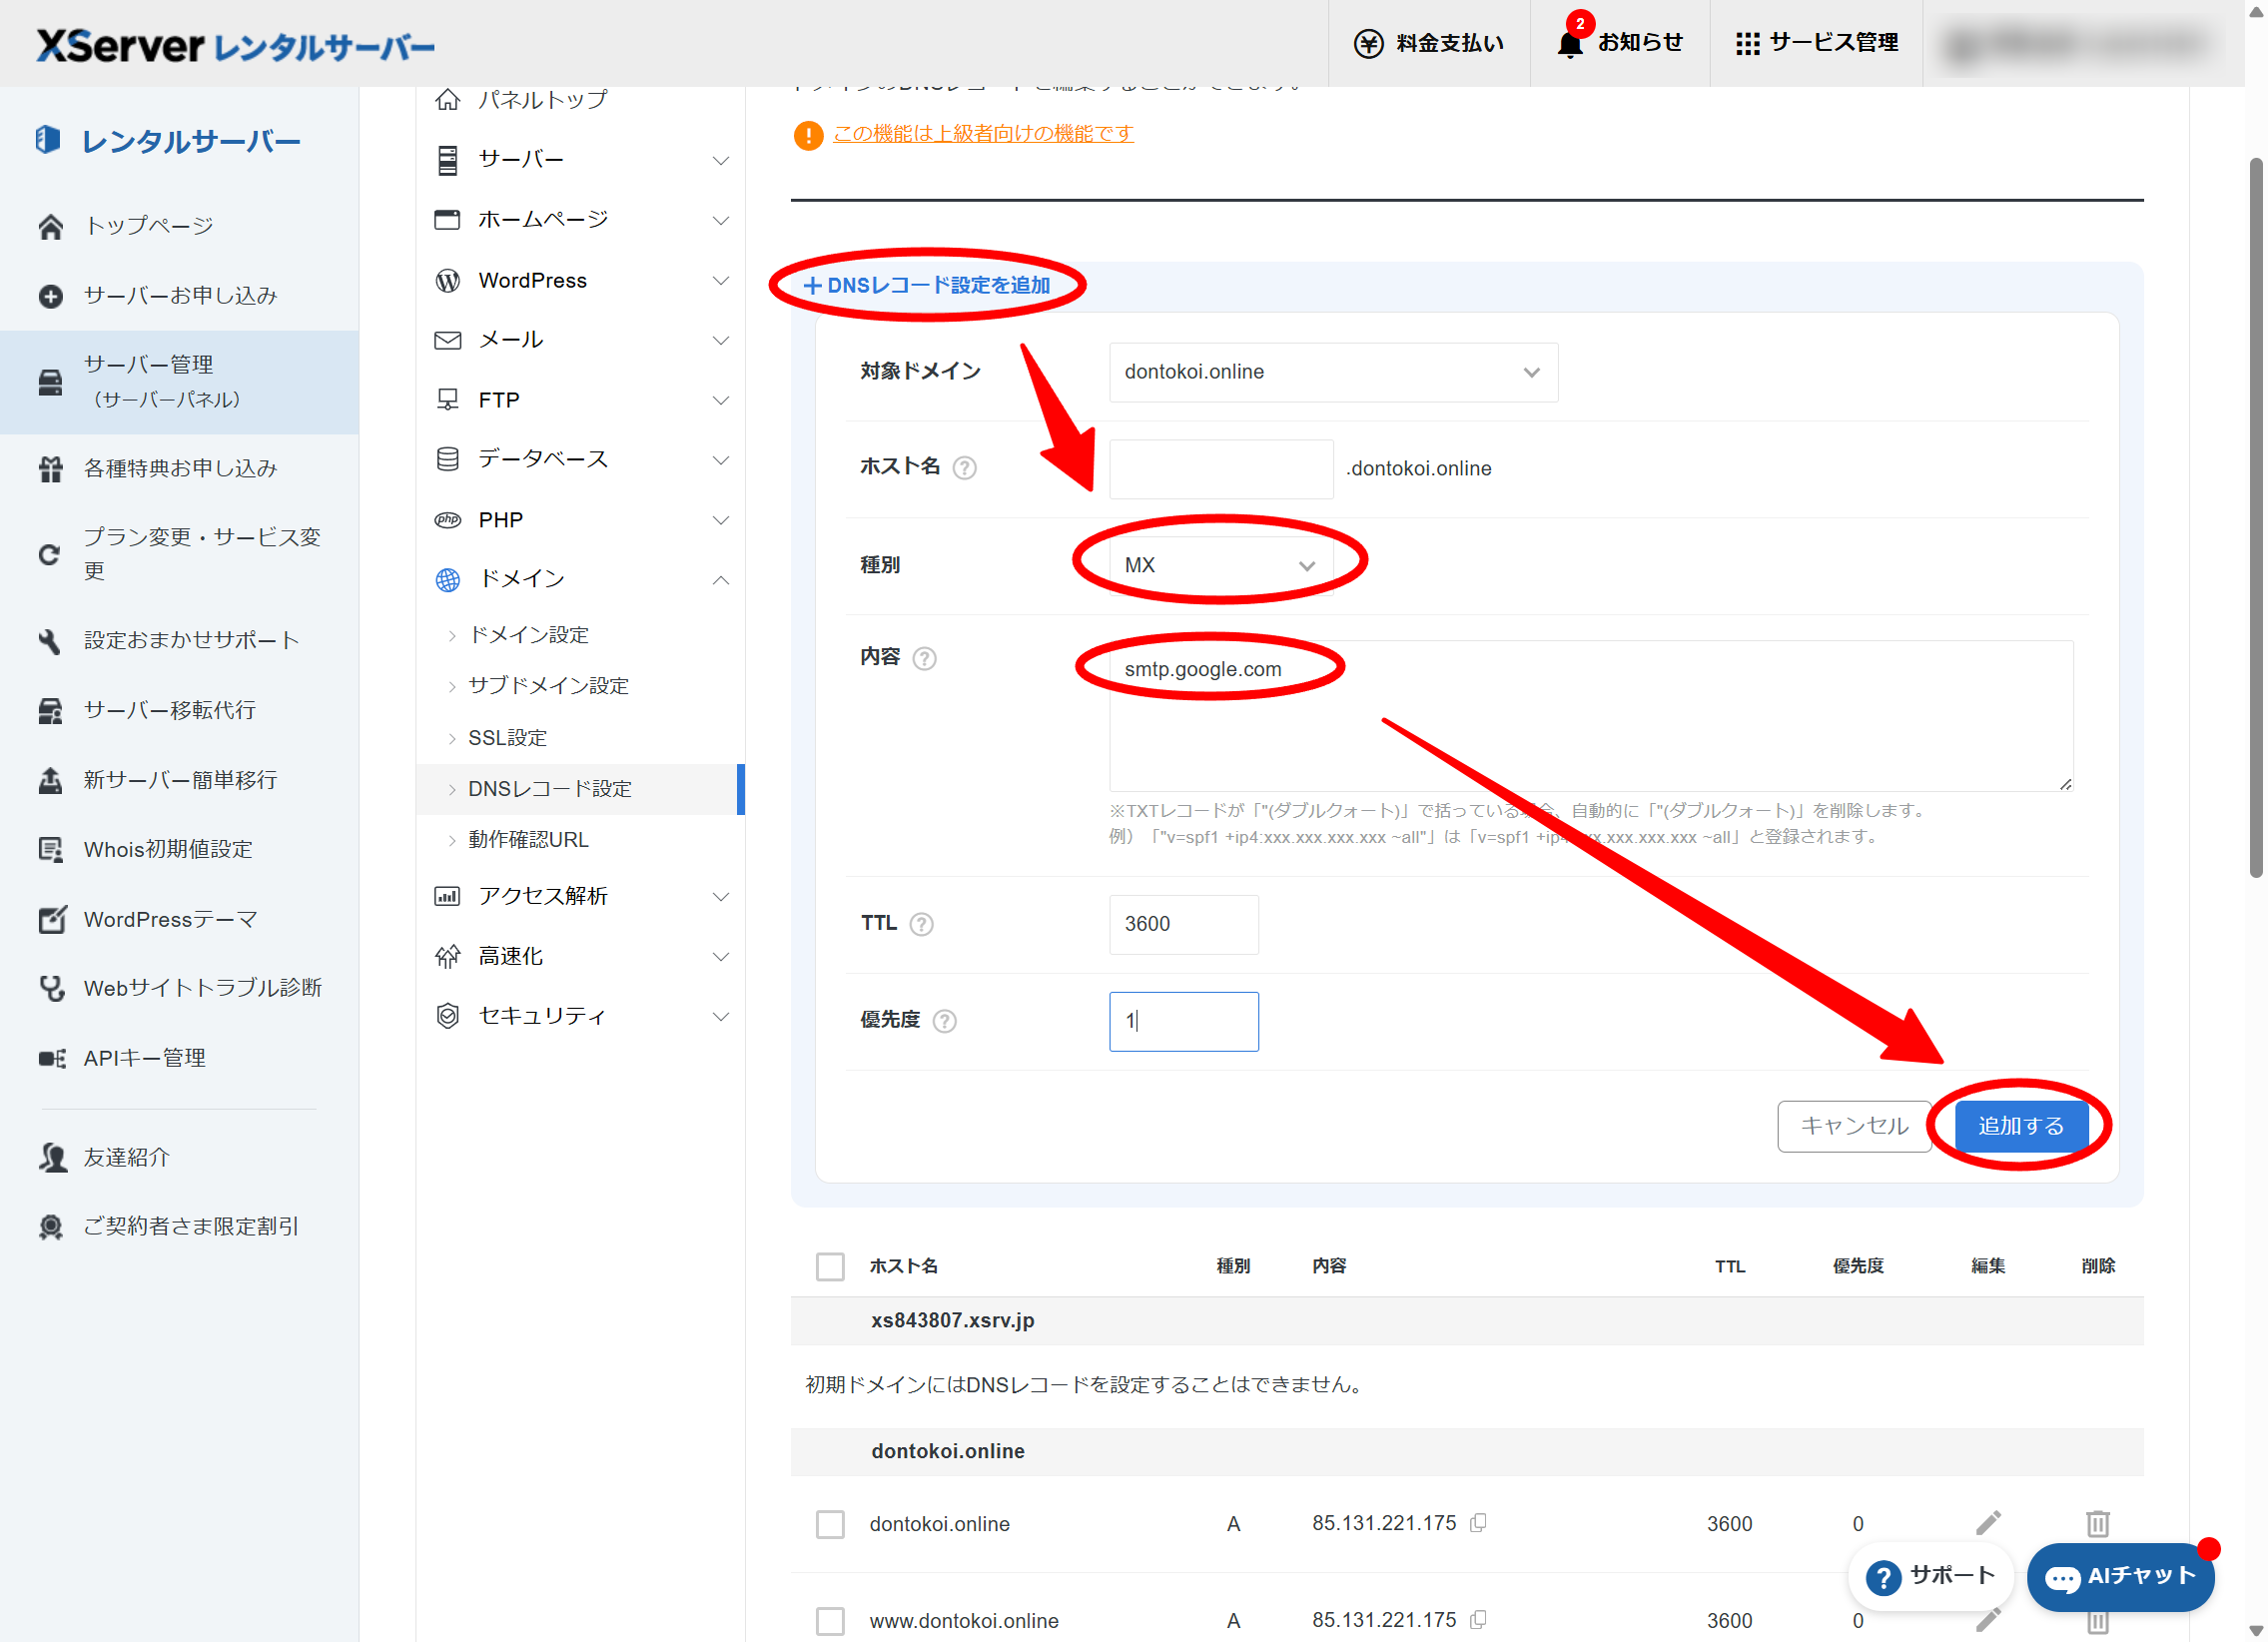Click help icon next to TTL
This screenshot has width=2268, height=1642.
921,924
